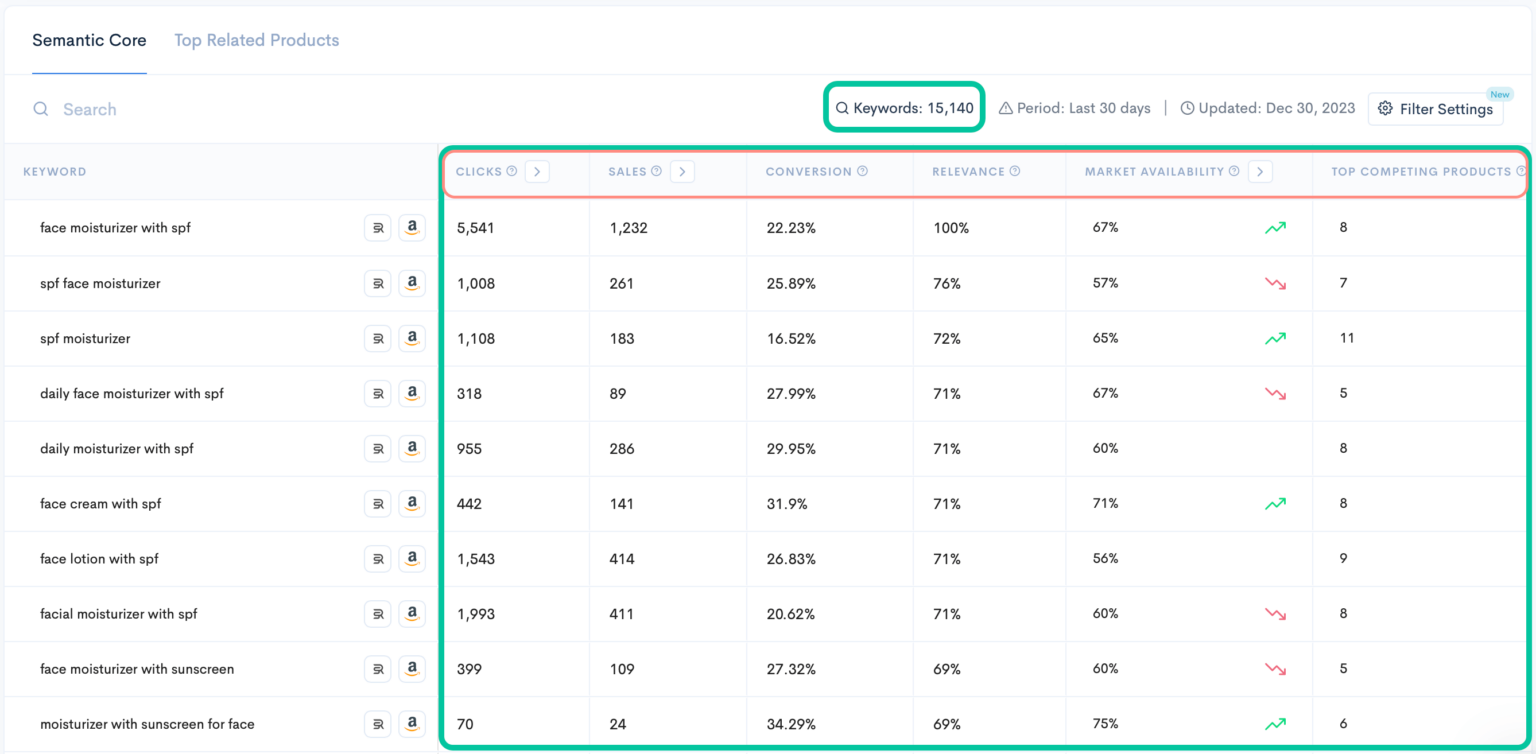
Task: Click "Period: Last 30 days"
Action: 1075,108
